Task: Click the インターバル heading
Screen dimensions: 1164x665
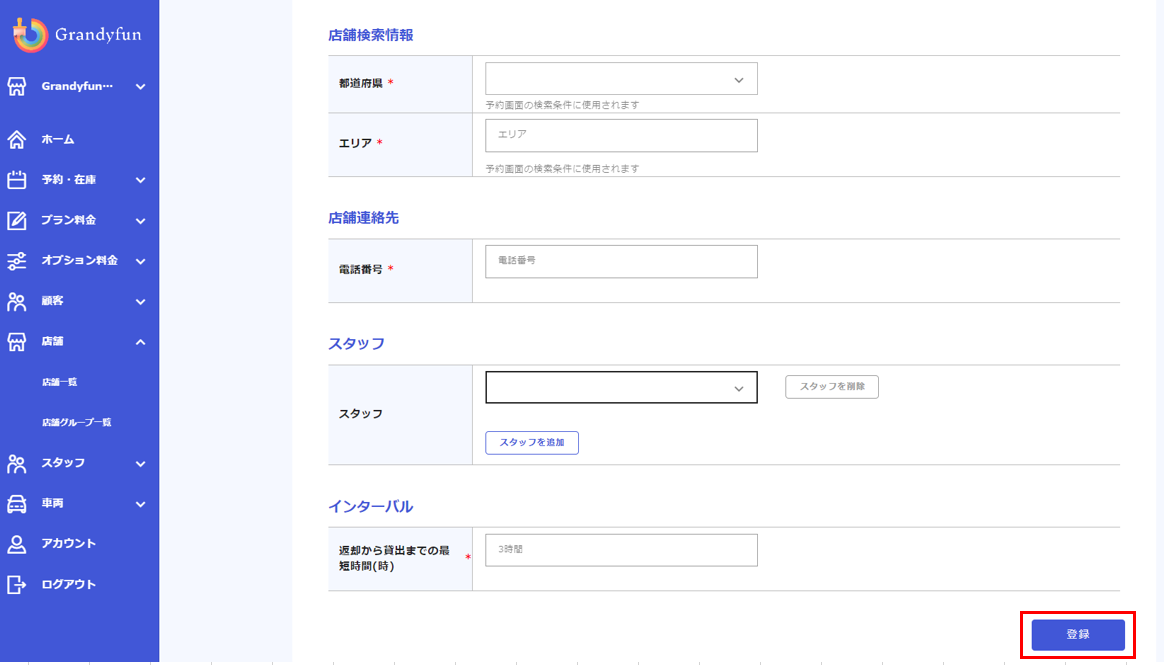Action: click(370, 506)
